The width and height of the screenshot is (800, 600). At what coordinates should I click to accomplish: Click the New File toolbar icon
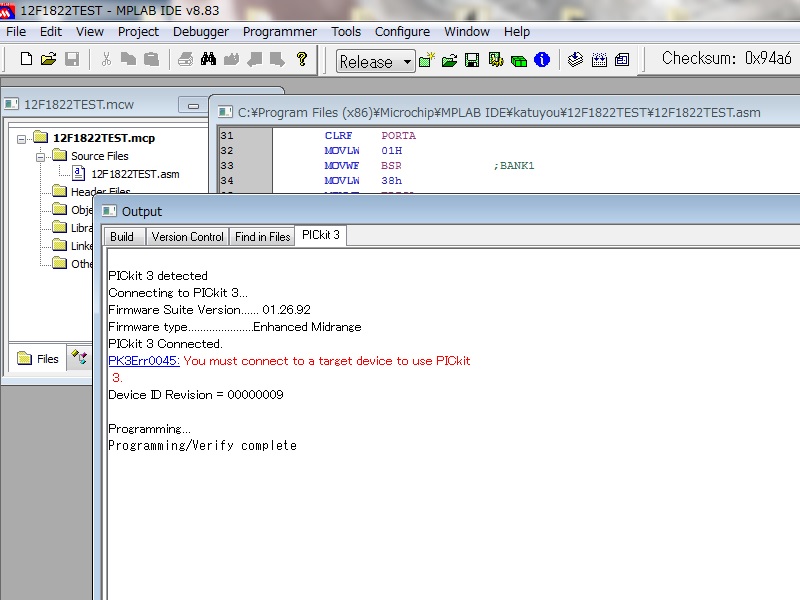[26, 60]
